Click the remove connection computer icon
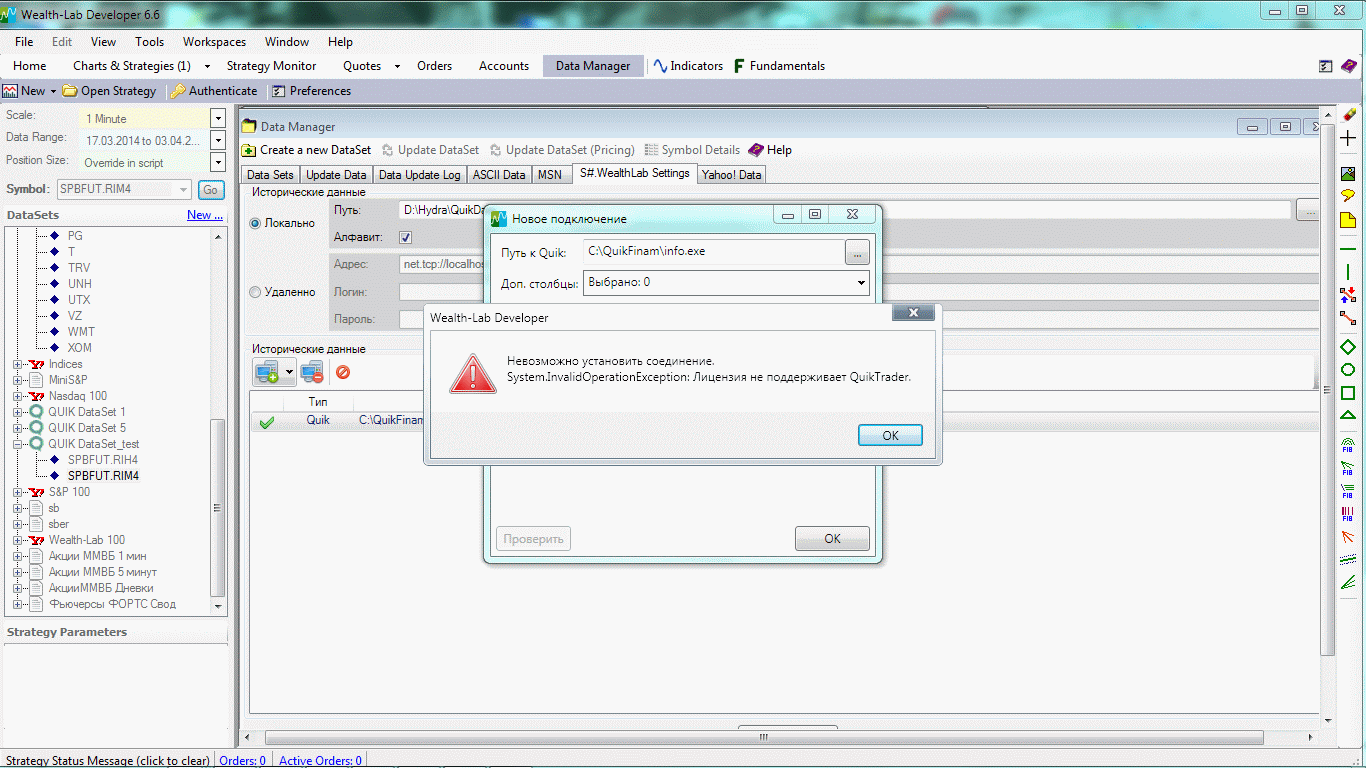The height and width of the screenshot is (768, 1366). pyautogui.click(x=312, y=373)
